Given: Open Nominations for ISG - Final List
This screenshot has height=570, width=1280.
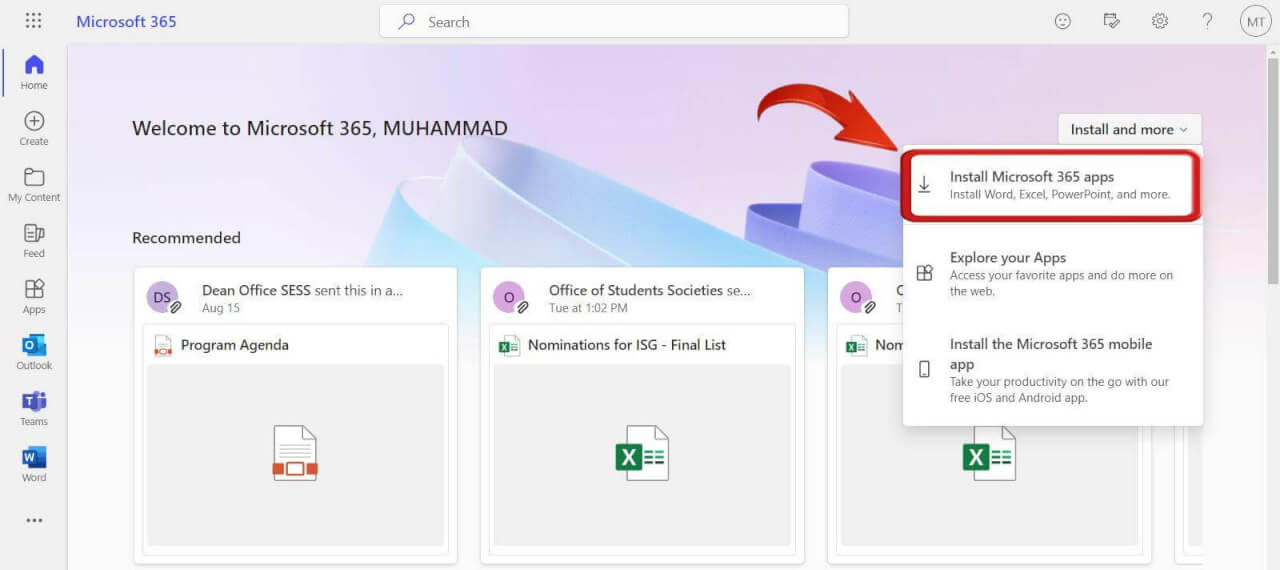Looking at the screenshot, I should 627,345.
